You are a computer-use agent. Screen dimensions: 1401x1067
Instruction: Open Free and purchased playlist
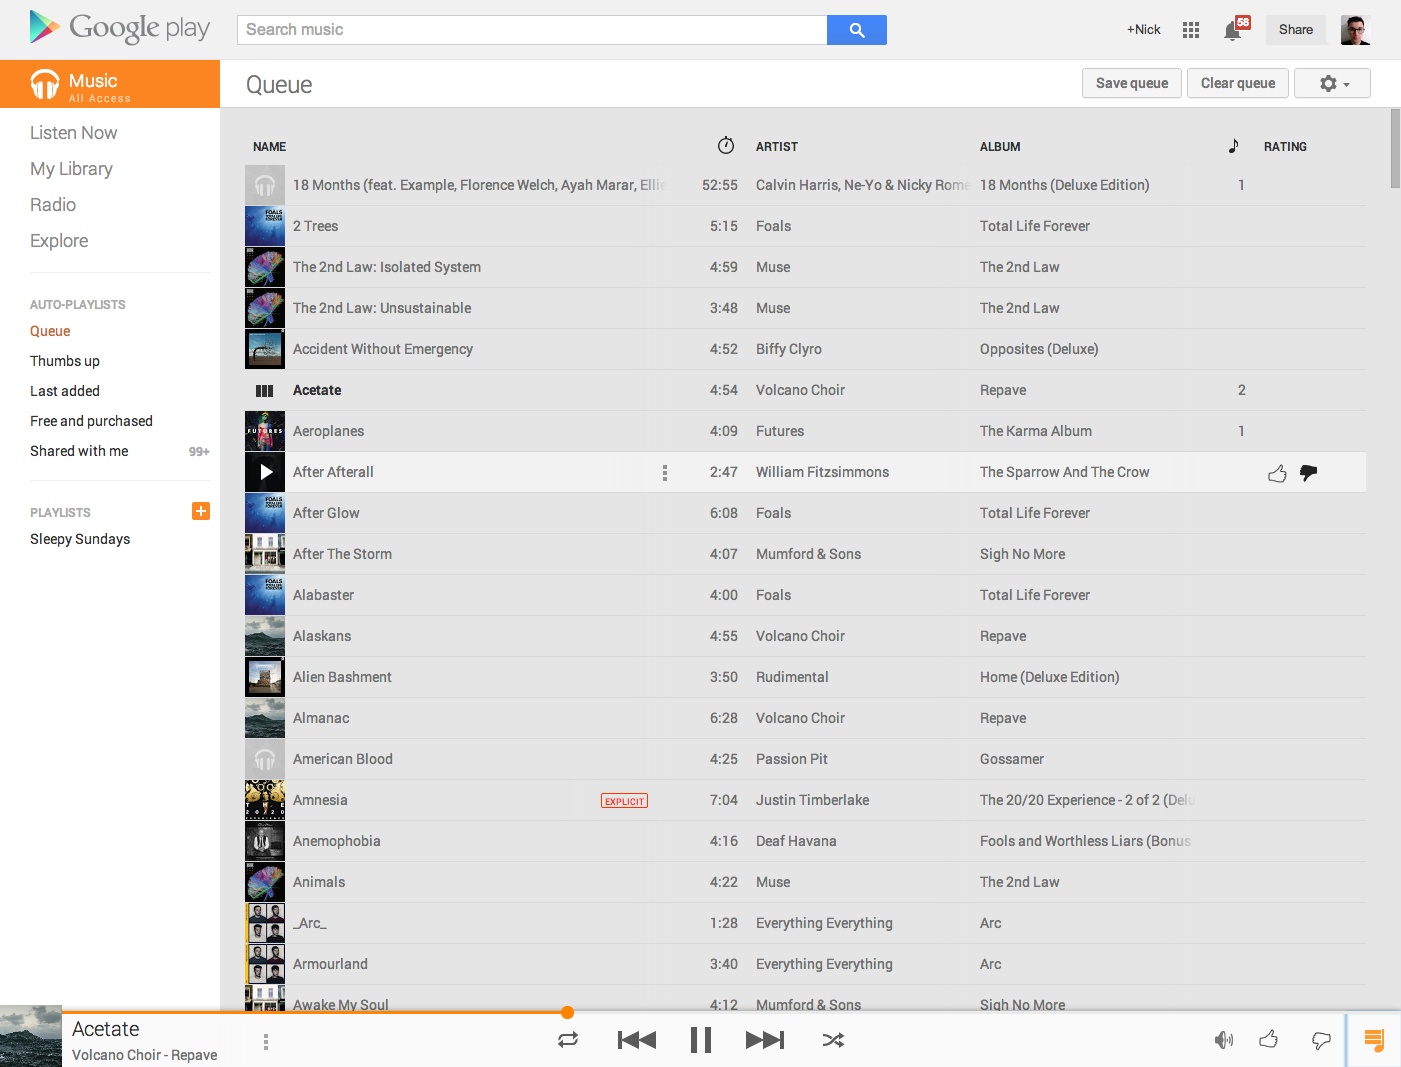(91, 421)
